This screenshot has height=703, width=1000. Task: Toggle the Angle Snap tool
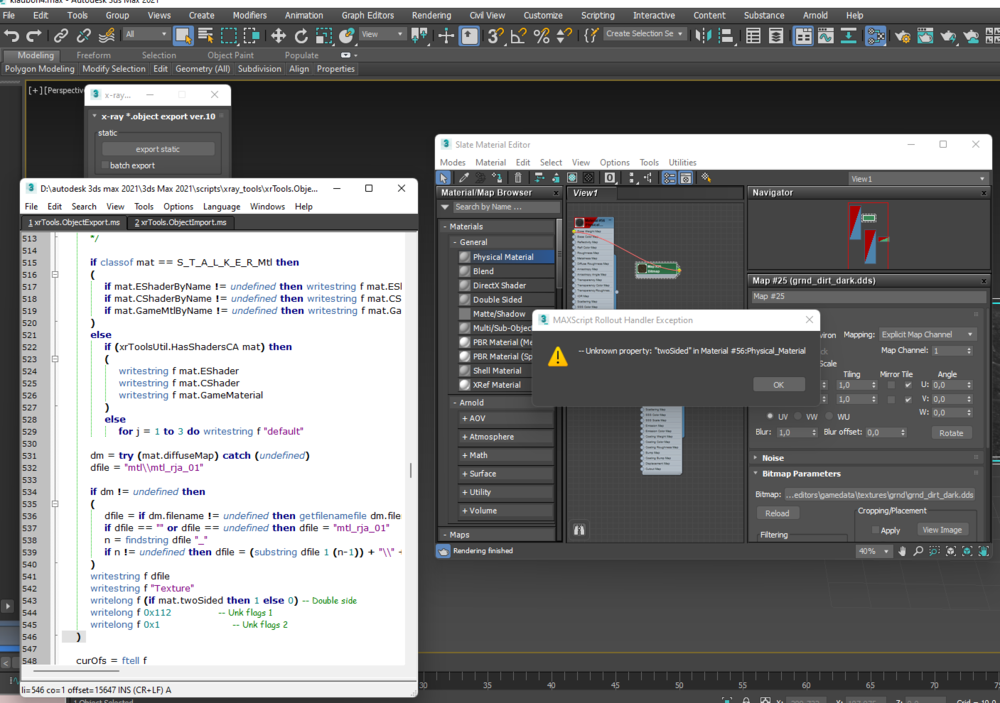click(x=518, y=35)
